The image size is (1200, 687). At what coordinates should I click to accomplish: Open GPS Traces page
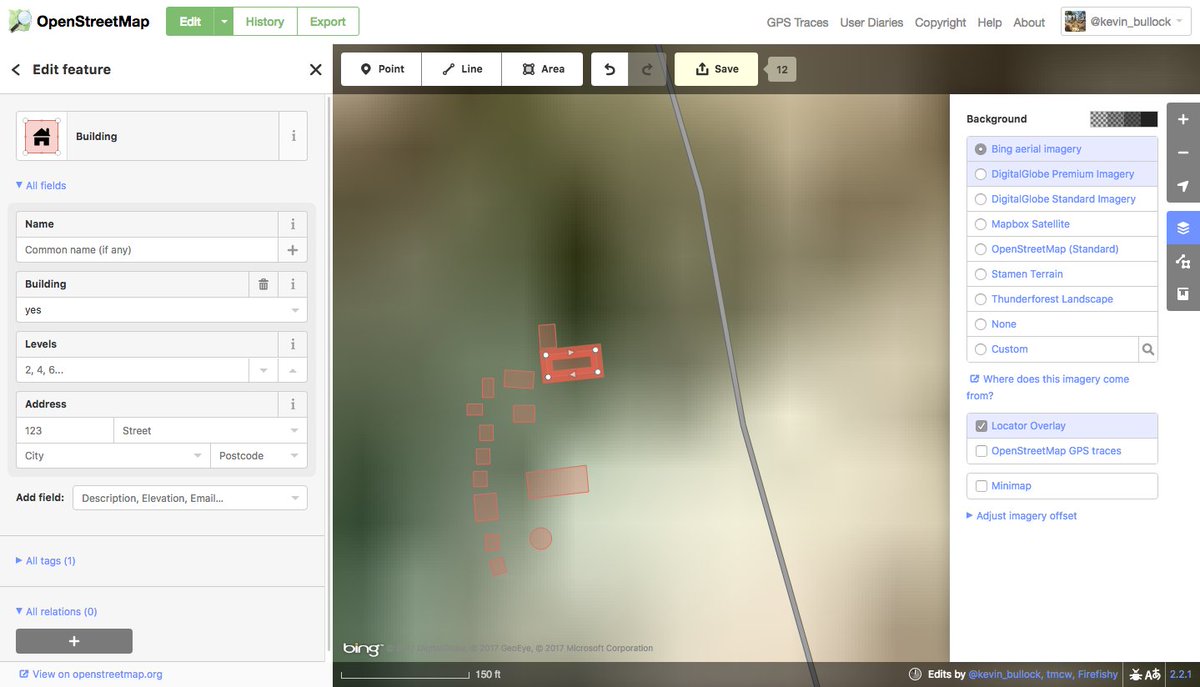(797, 22)
